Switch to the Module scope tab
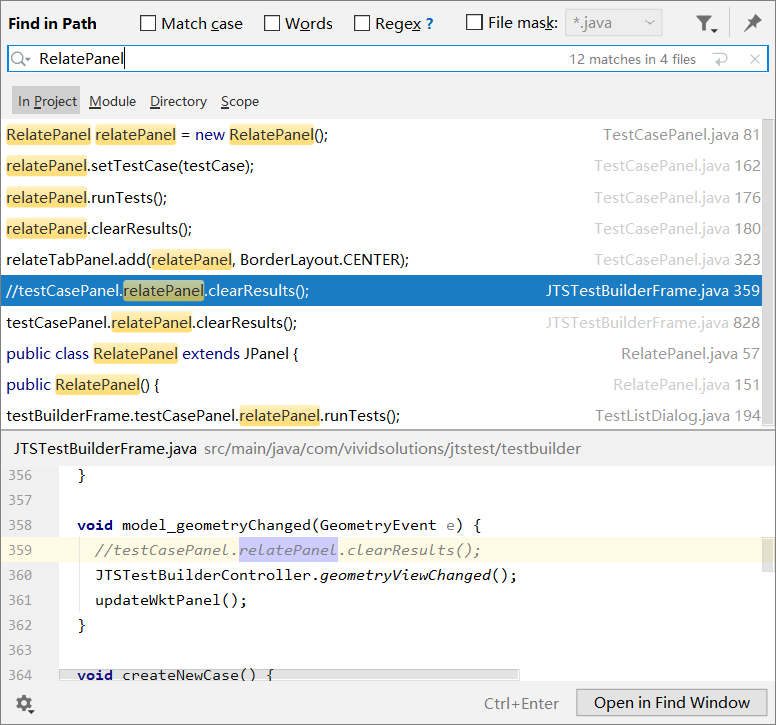Image resolution: width=776 pixels, height=725 pixels. click(112, 101)
